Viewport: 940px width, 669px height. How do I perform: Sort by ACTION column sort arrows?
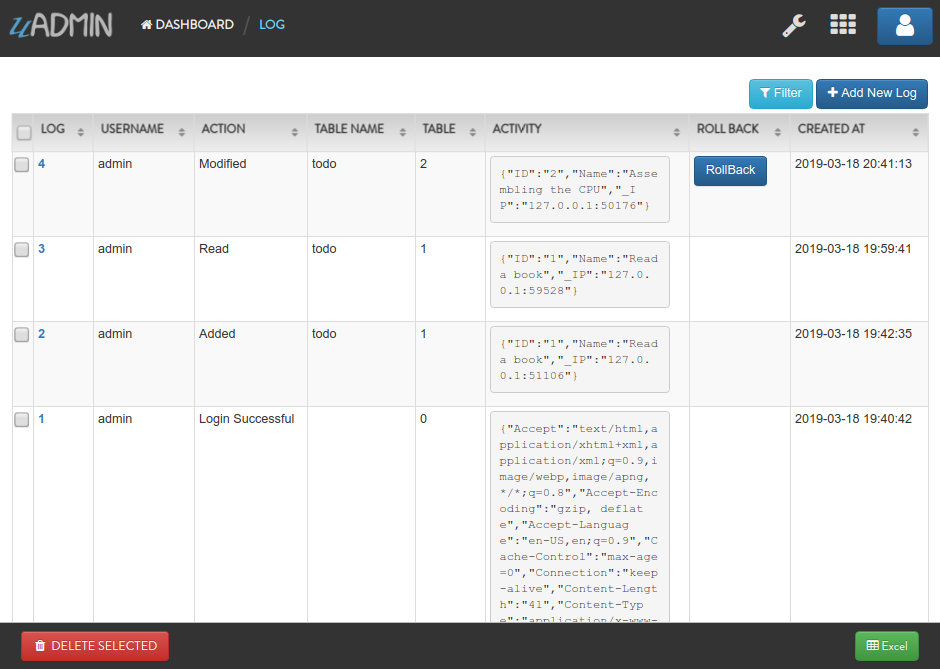(294, 132)
